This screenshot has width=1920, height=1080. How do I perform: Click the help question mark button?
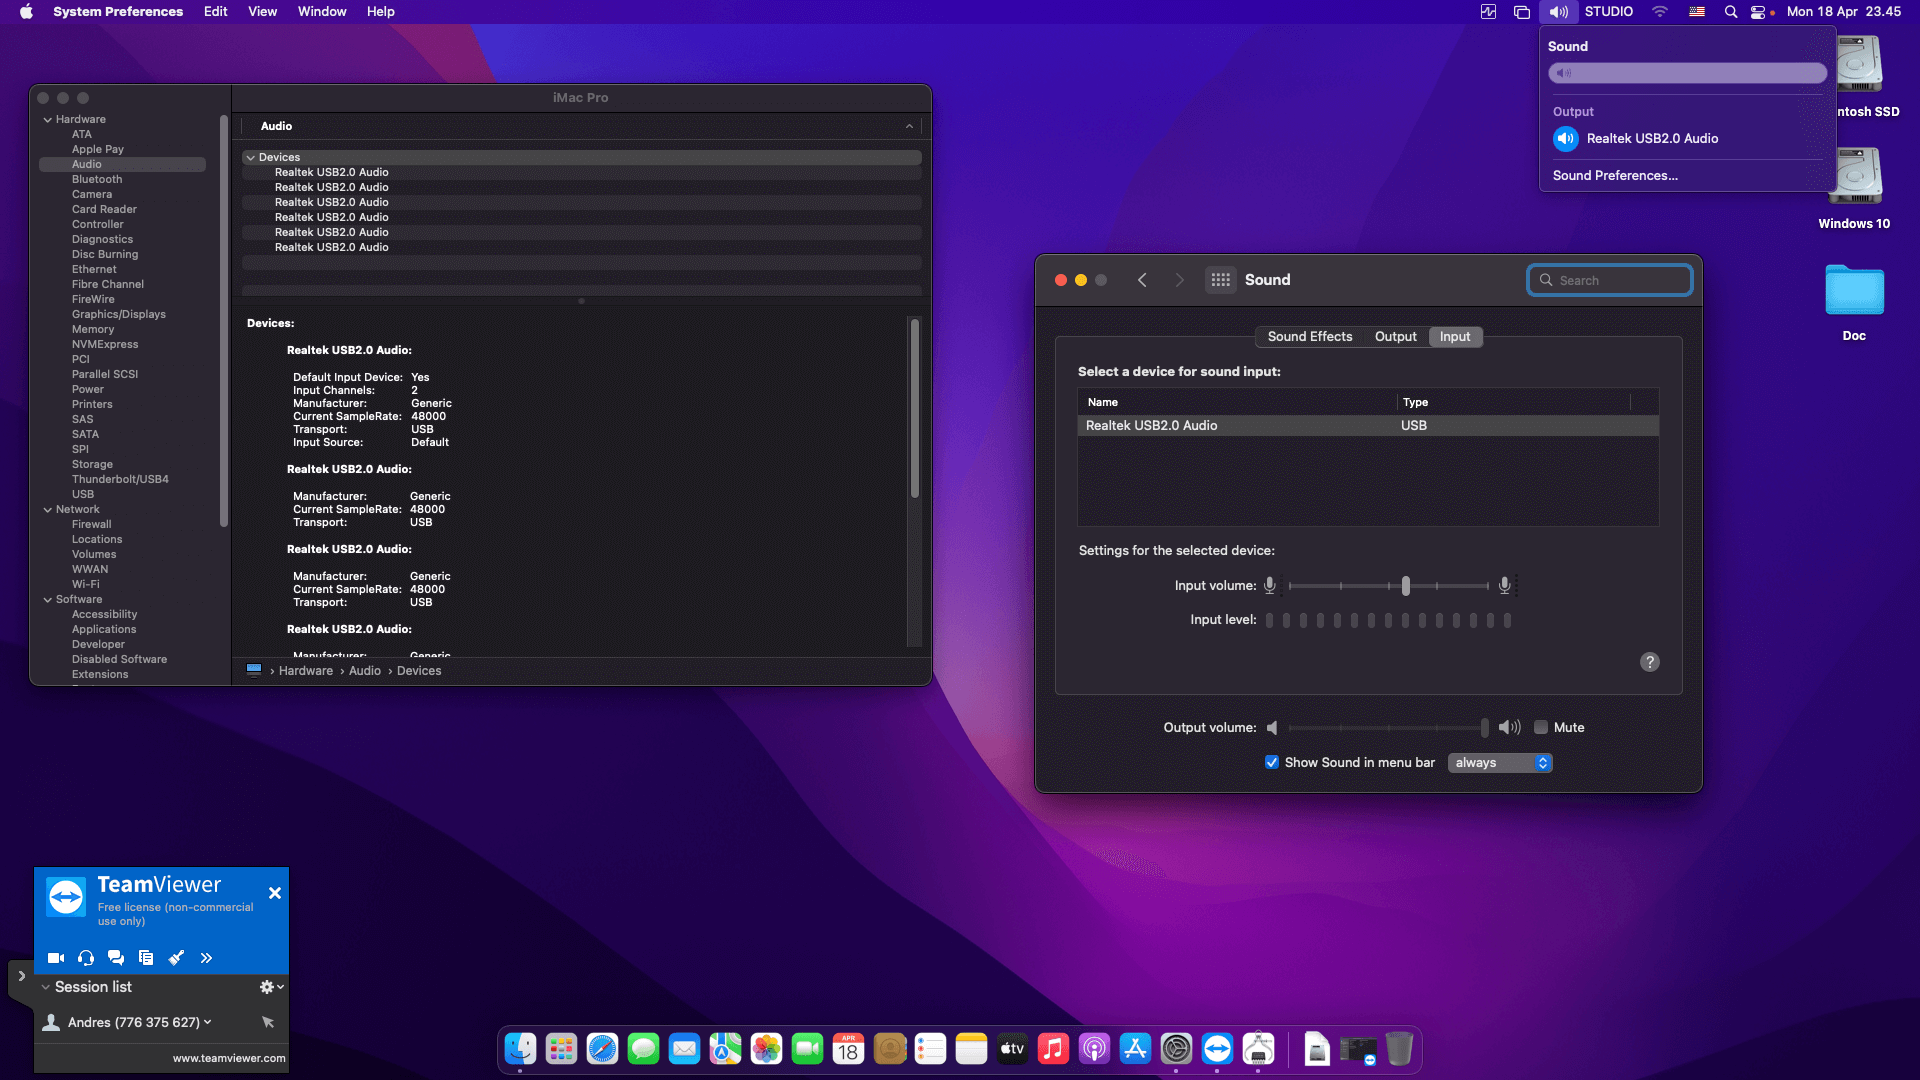(x=1650, y=662)
